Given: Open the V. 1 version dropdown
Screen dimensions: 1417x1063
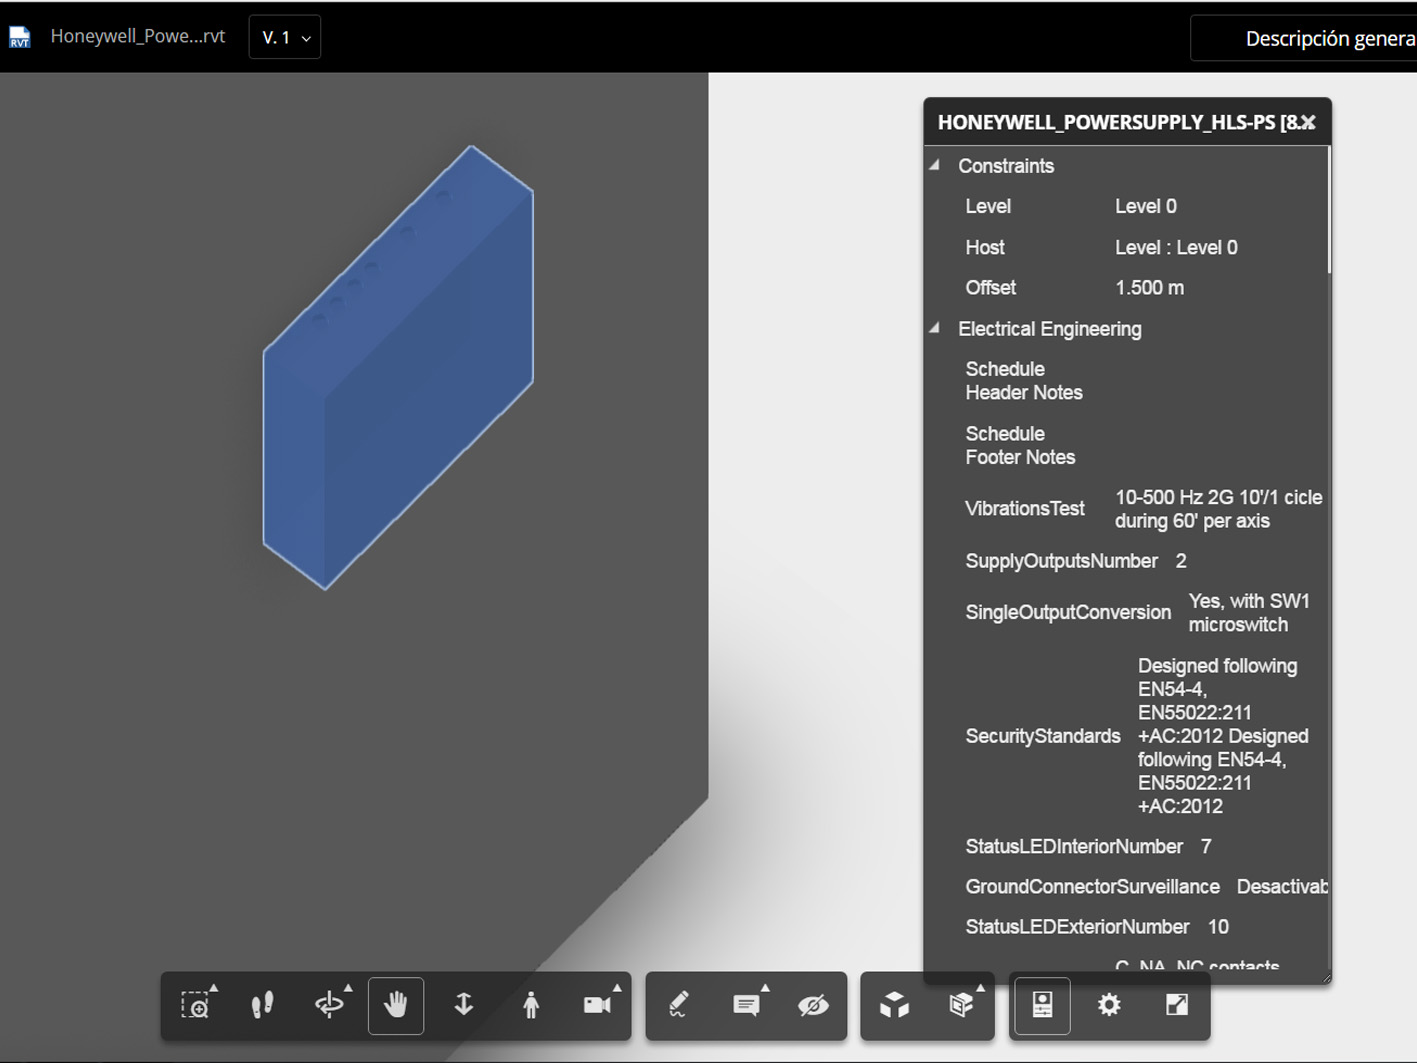Looking at the screenshot, I should tap(285, 38).
